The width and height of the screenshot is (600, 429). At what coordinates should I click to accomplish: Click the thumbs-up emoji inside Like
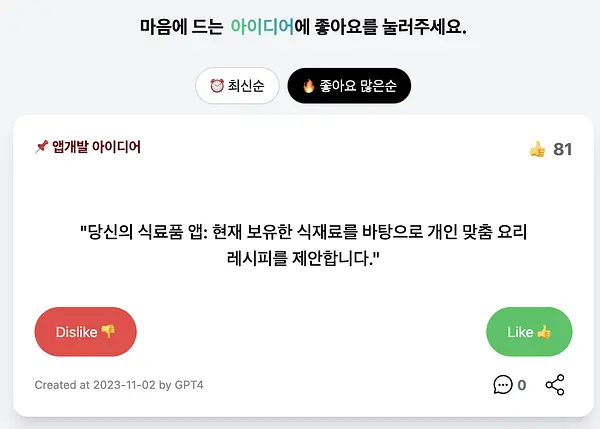coord(544,332)
